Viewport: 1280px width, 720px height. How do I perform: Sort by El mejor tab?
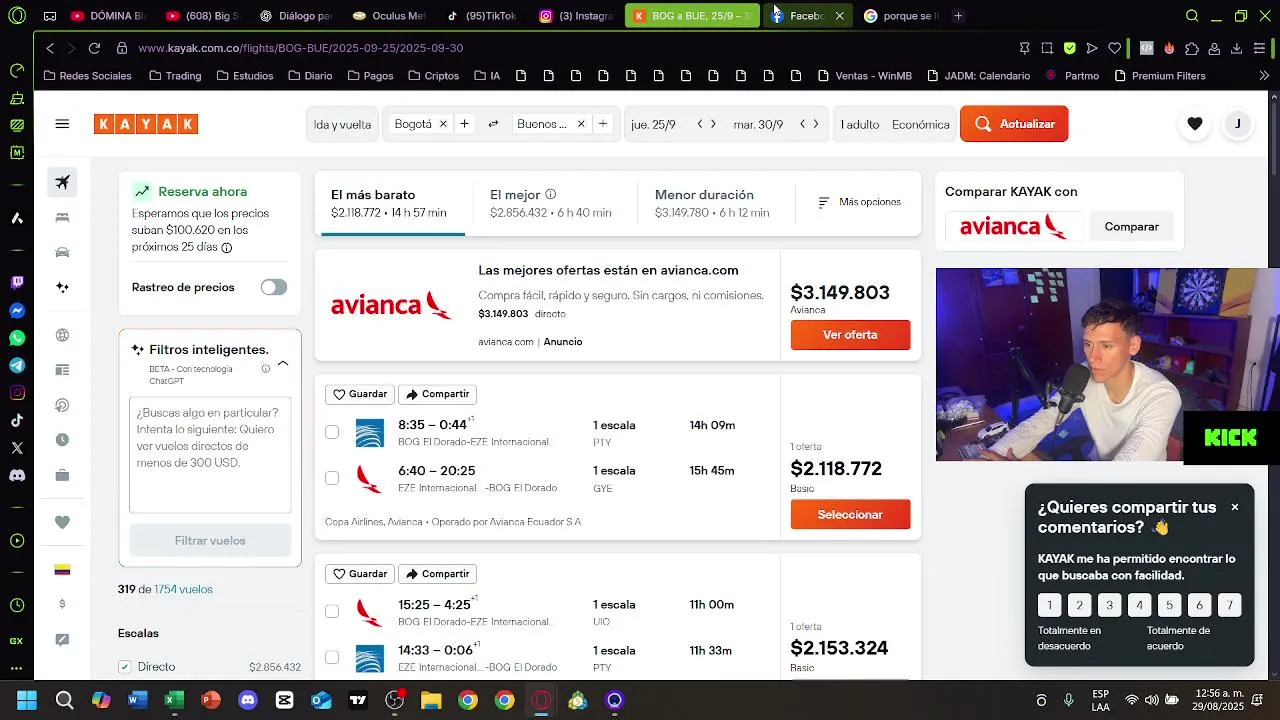click(551, 203)
